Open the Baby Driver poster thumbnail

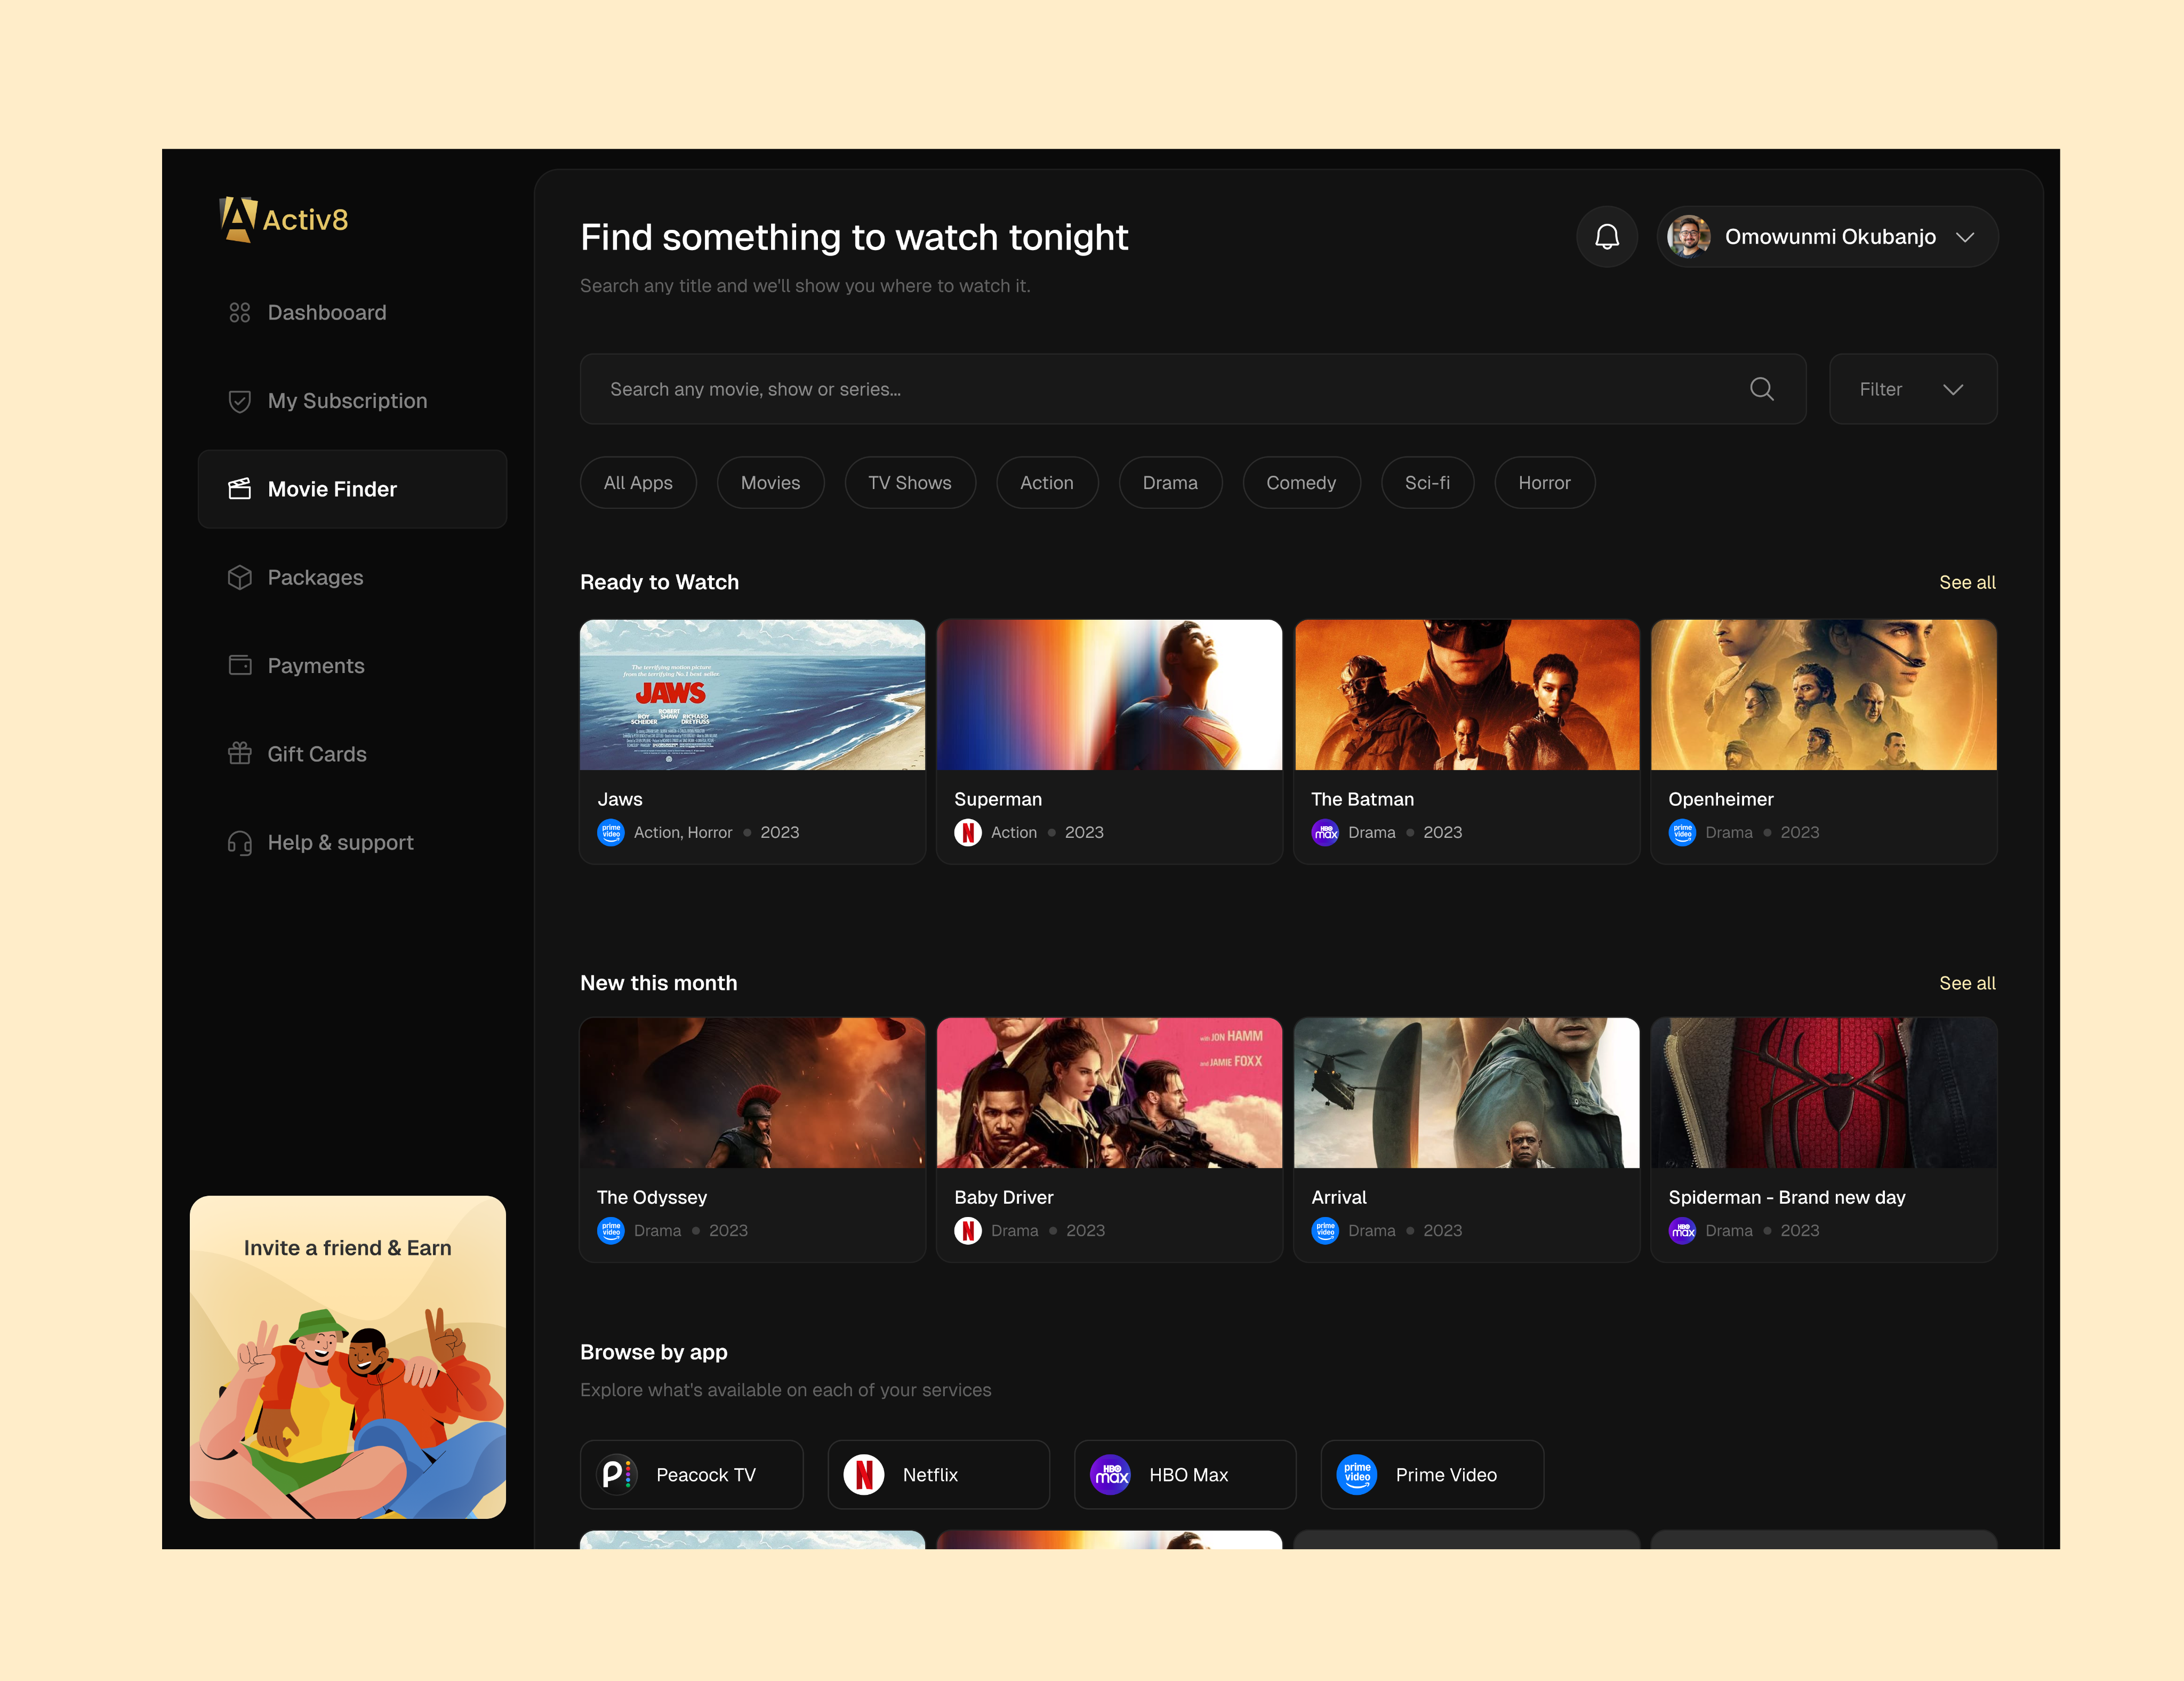[1110, 1093]
